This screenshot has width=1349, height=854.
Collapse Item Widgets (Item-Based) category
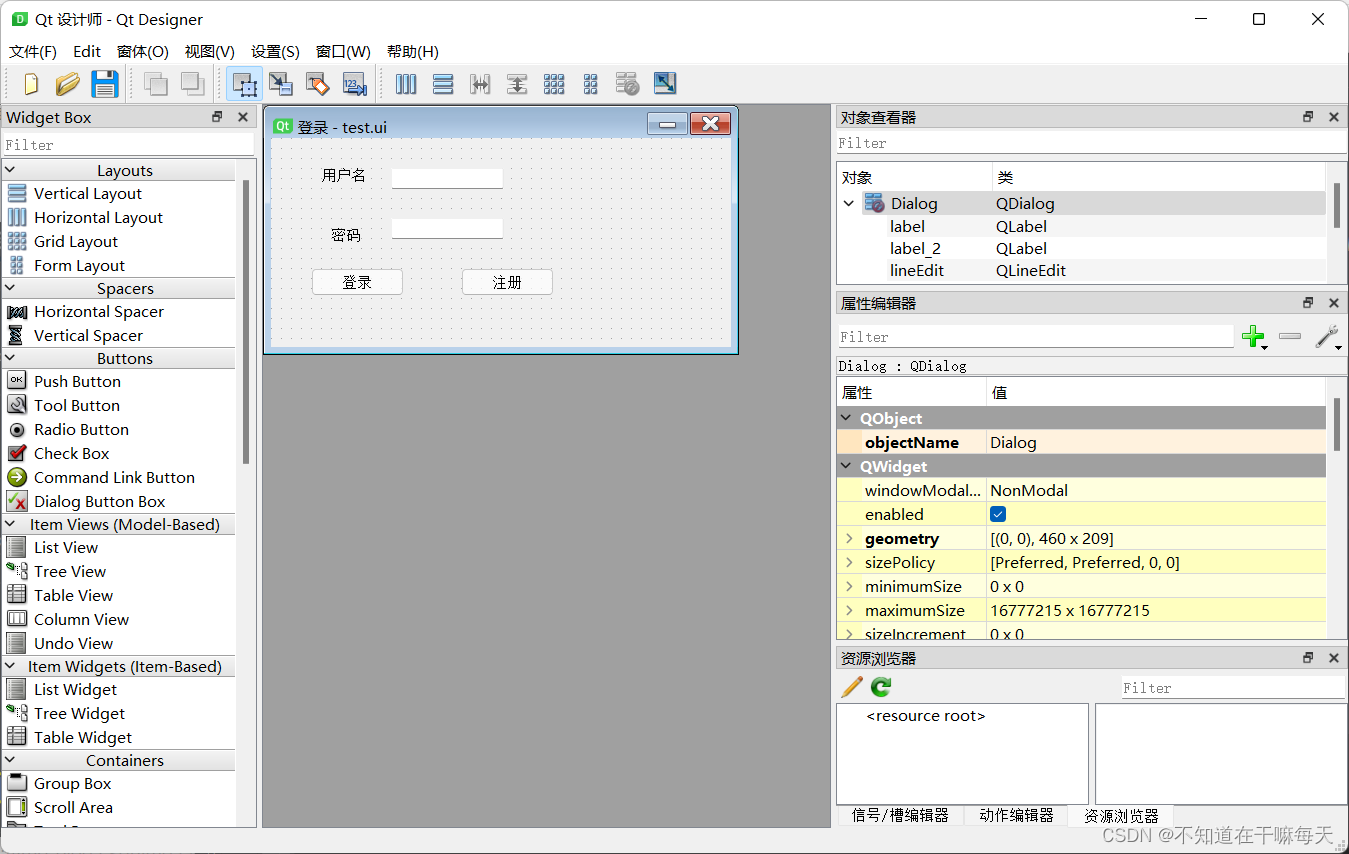[x=11, y=666]
